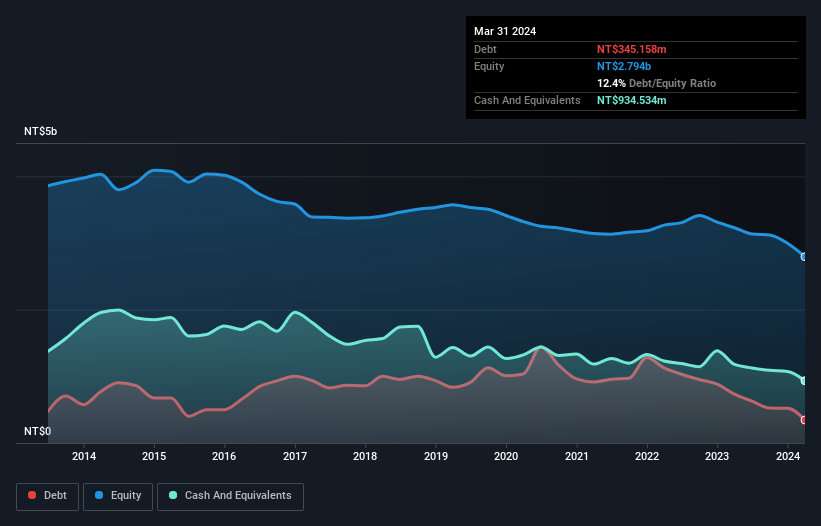Select the 2017 x-axis label
This screenshot has width=821, height=526.
tap(295, 457)
